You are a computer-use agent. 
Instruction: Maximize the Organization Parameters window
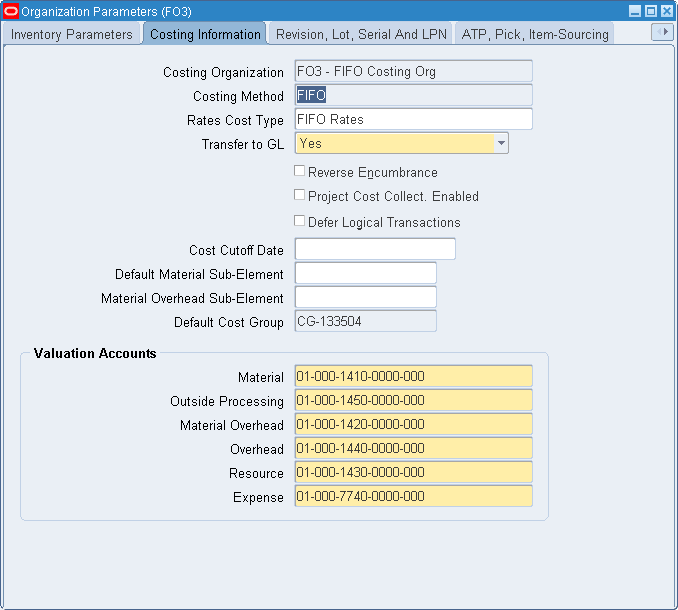point(651,11)
